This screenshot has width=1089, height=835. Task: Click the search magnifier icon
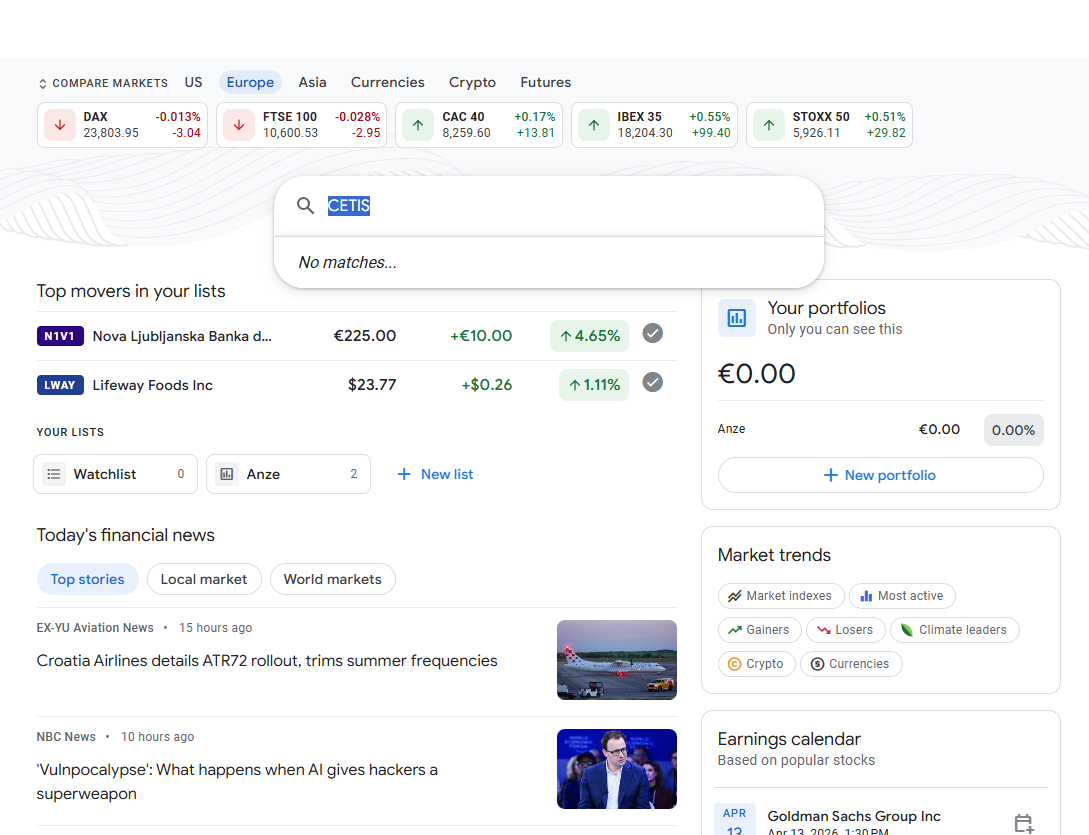305,205
